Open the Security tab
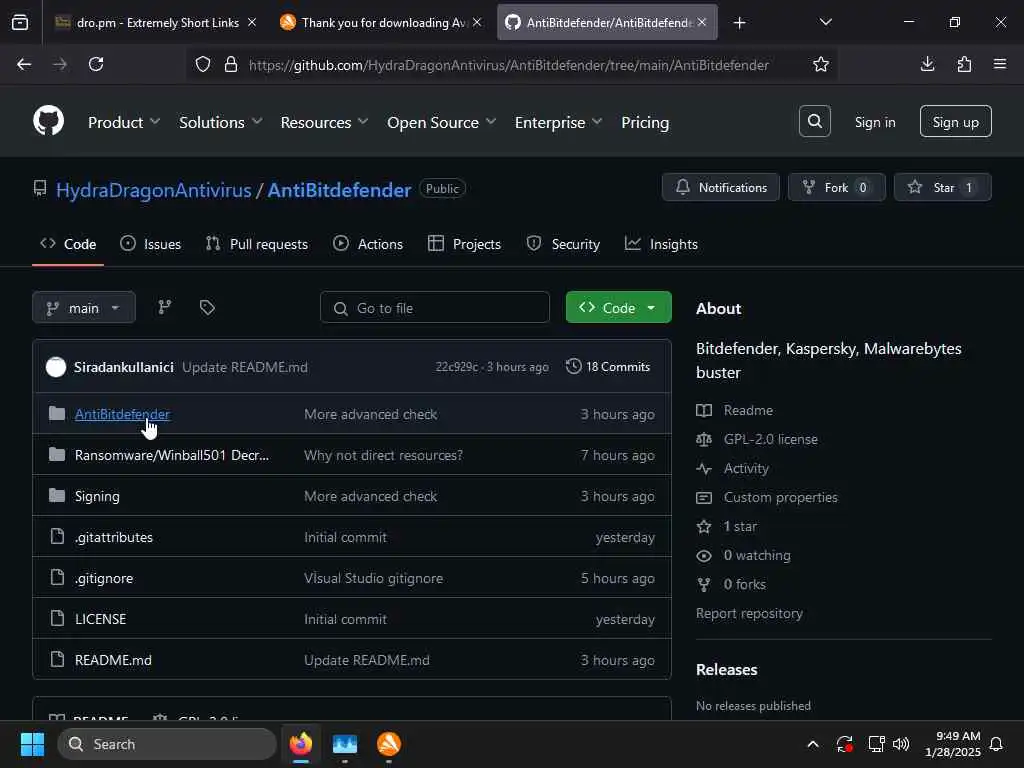Screen dimensions: 1024x768 [x=563, y=244]
